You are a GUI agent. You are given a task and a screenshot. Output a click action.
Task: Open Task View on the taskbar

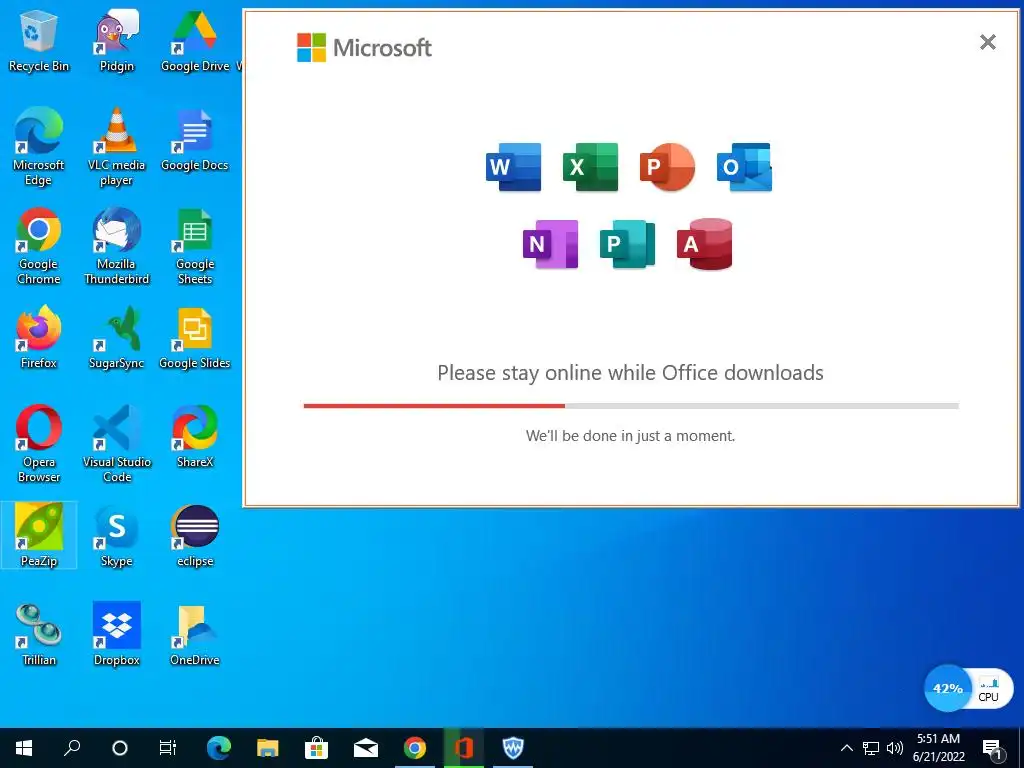click(x=168, y=748)
